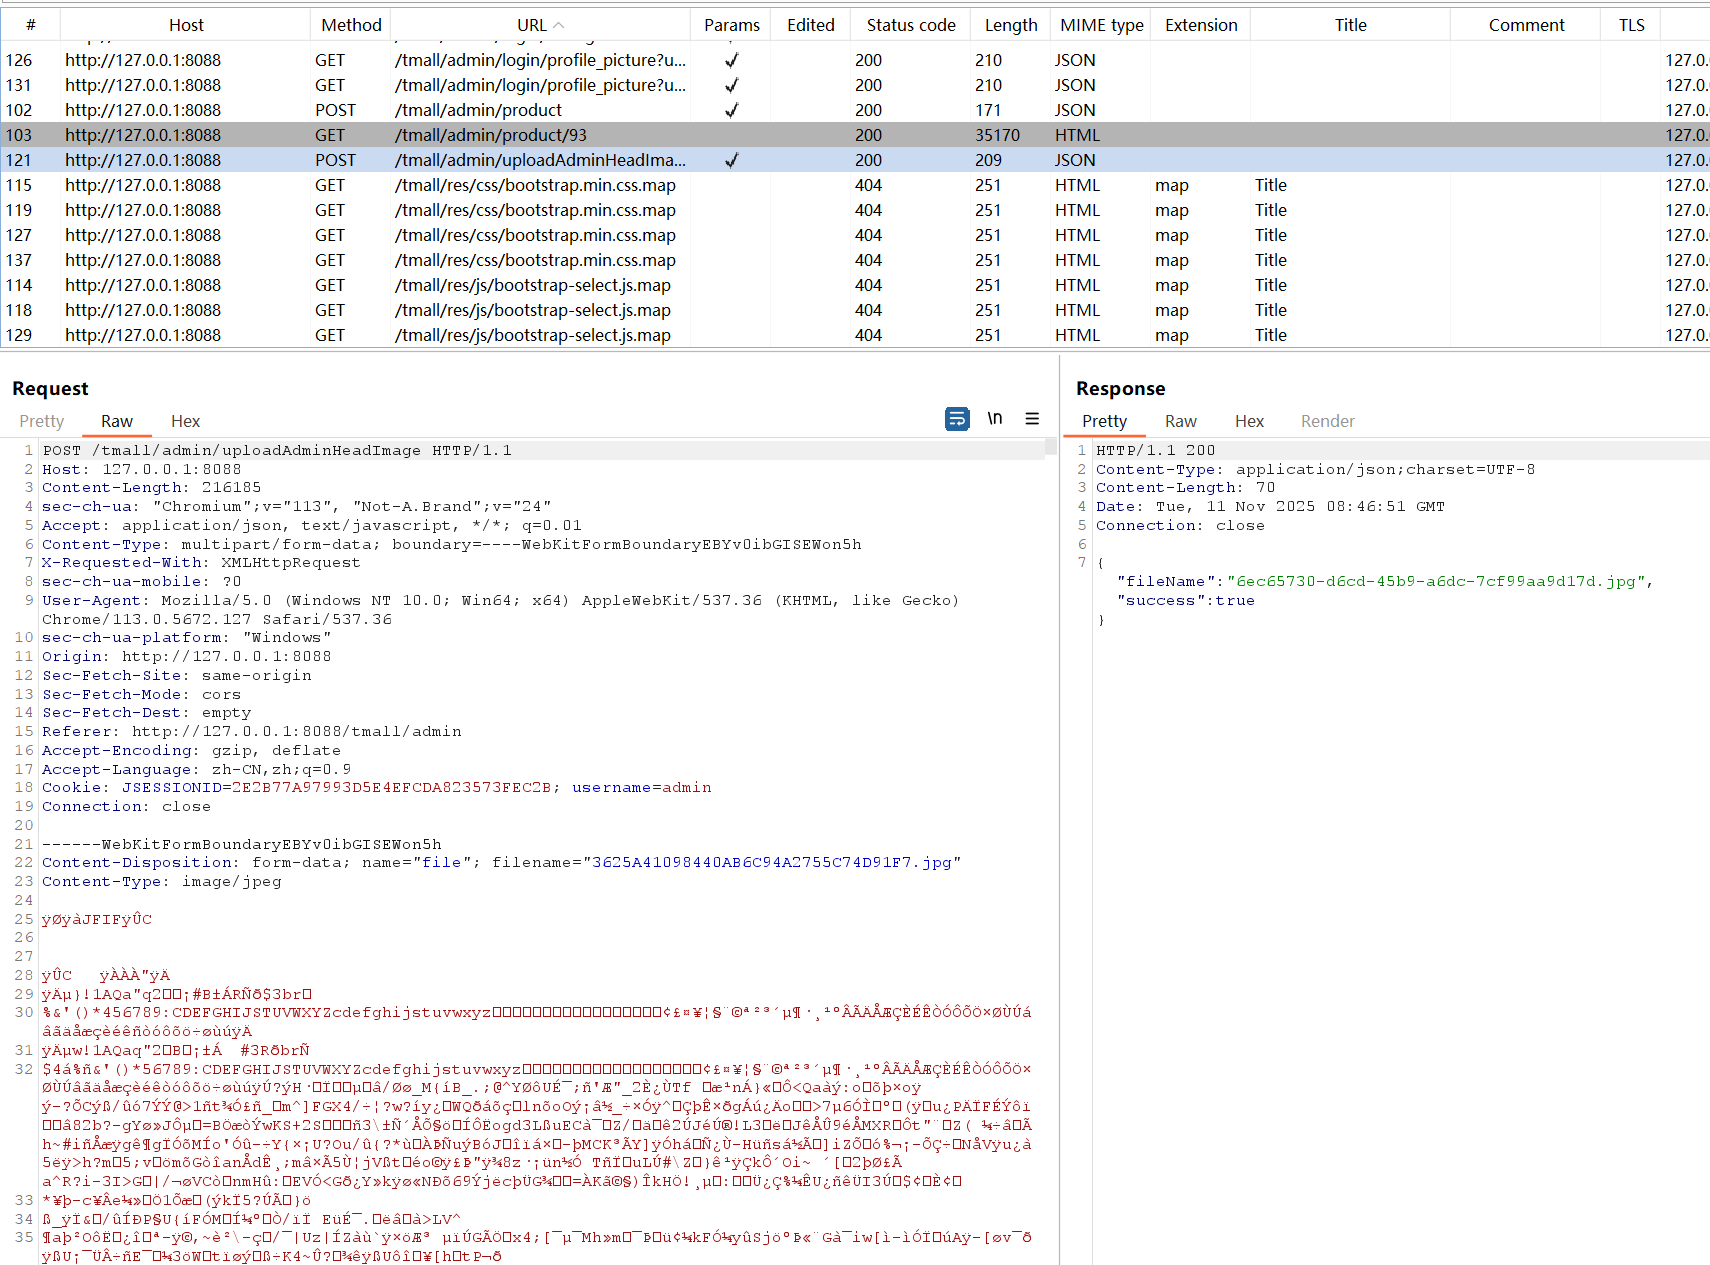Sort by the Length column header
The width and height of the screenshot is (1710, 1265).
tap(1010, 25)
